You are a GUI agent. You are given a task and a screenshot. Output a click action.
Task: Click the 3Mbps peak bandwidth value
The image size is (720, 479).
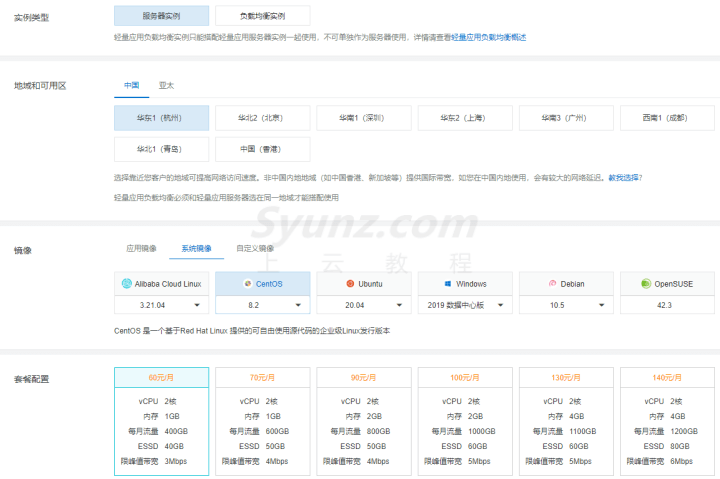pos(176,461)
